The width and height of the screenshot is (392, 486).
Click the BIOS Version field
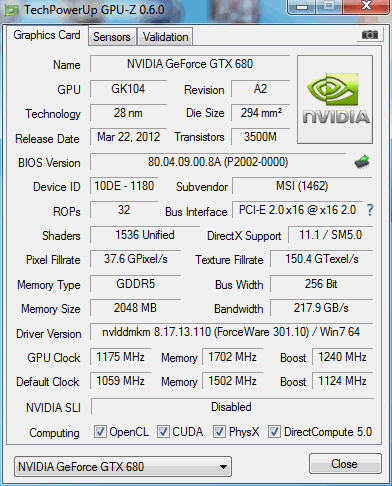(218, 162)
